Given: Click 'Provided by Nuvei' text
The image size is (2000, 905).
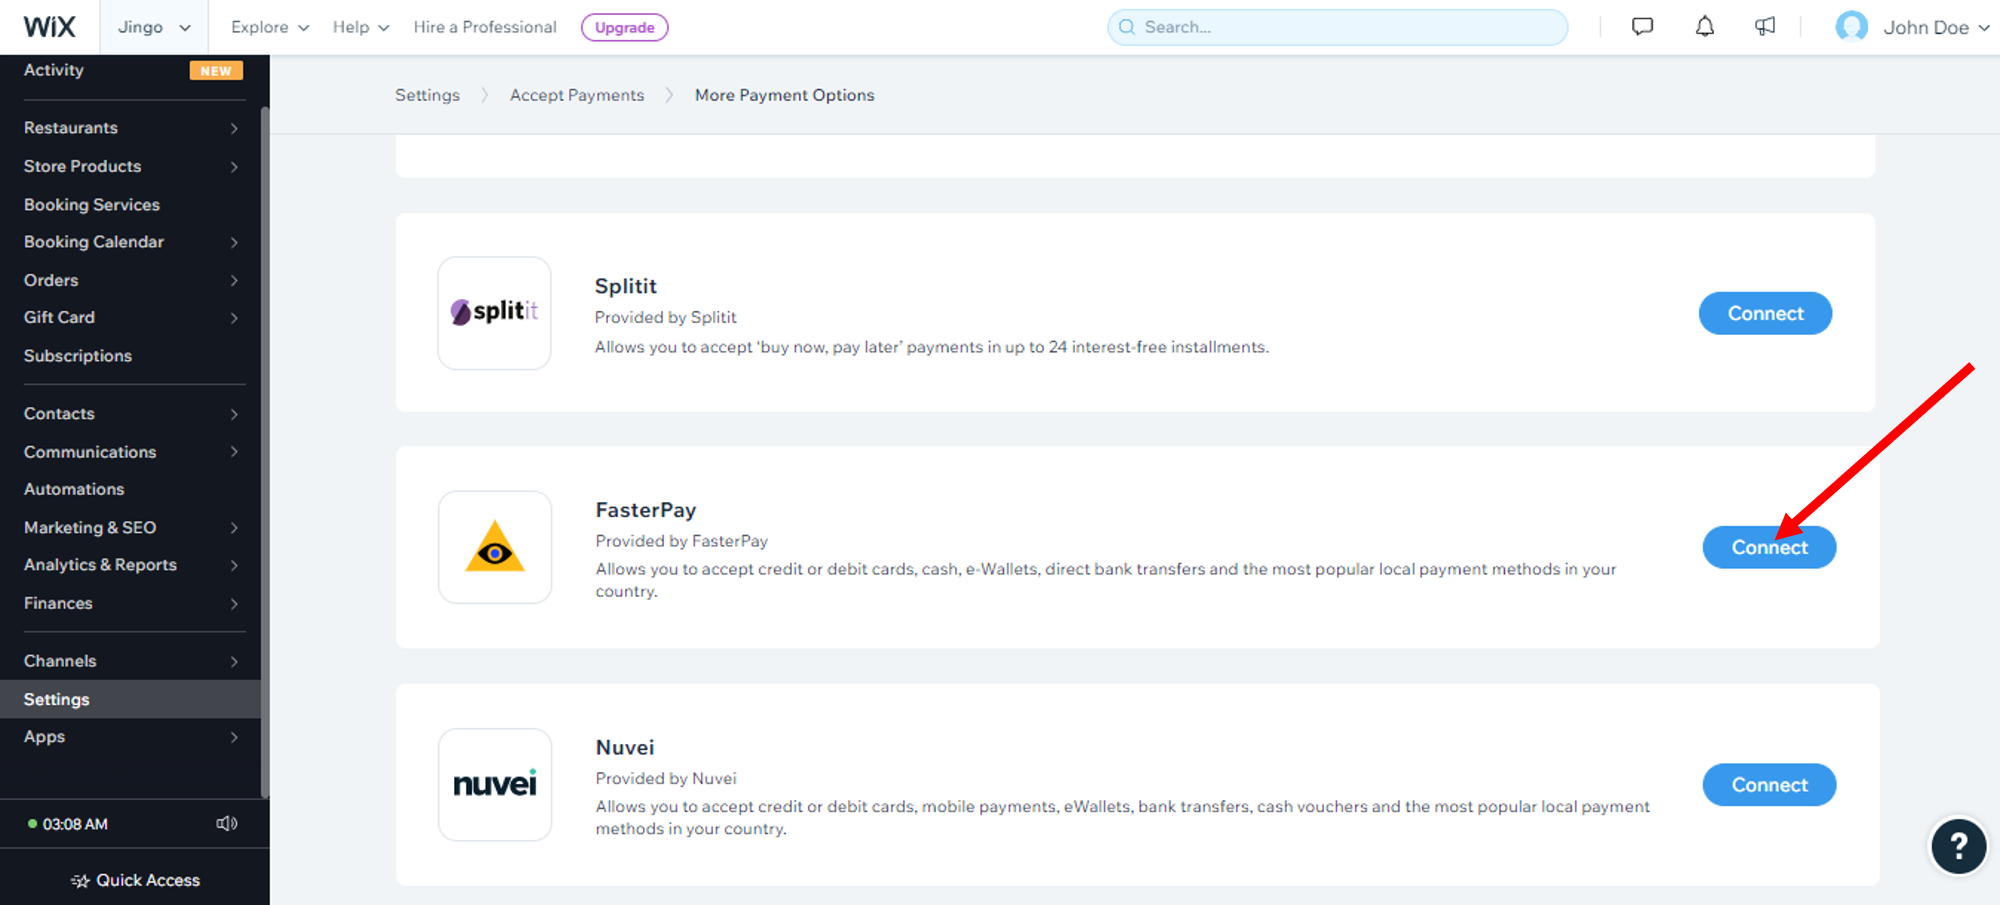Looking at the screenshot, I should pos(666,778).
